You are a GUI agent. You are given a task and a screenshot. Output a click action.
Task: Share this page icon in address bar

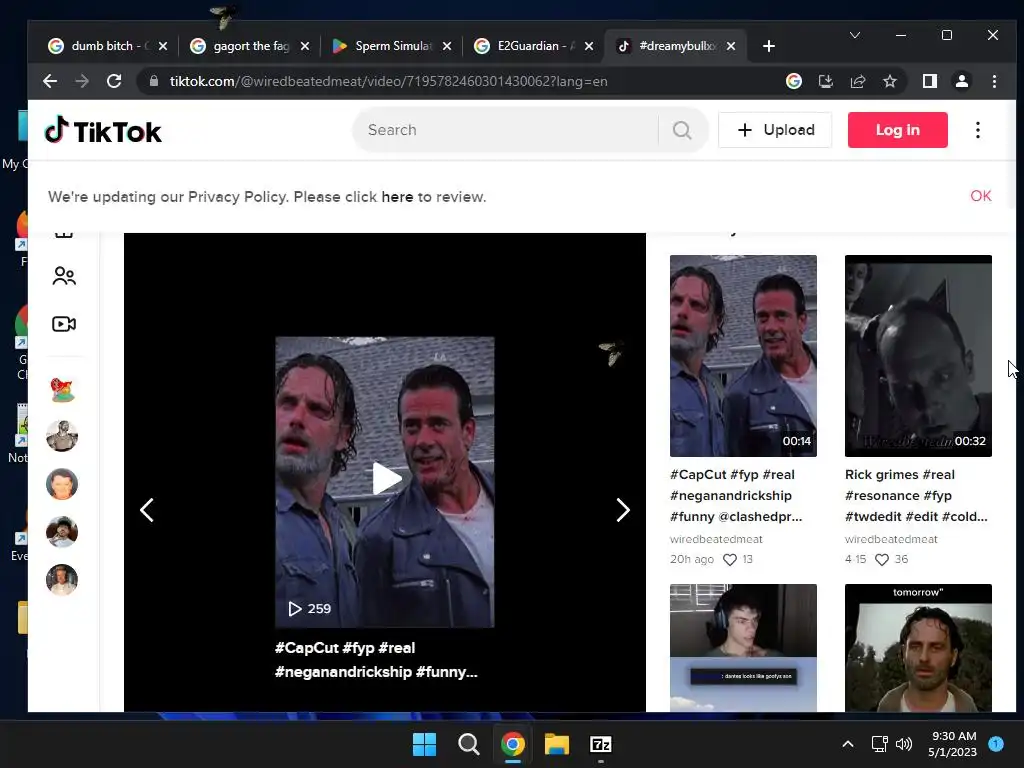[x=858, y=81]
